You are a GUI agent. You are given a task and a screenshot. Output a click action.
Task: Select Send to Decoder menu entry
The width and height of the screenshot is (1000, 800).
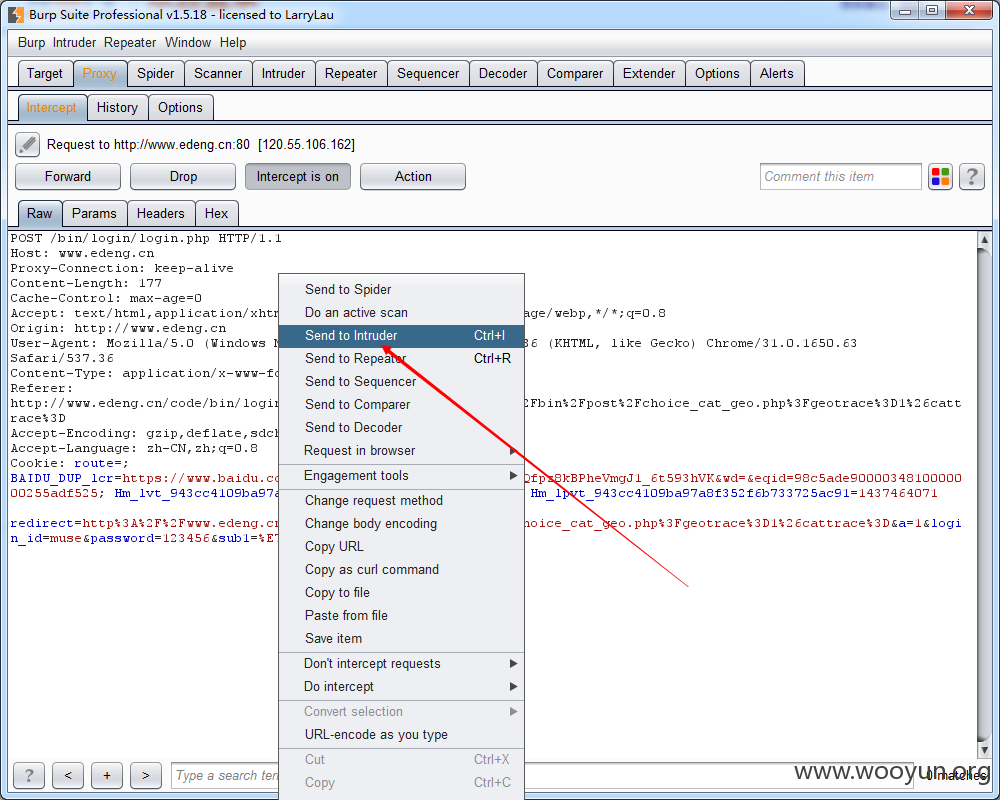401,427
